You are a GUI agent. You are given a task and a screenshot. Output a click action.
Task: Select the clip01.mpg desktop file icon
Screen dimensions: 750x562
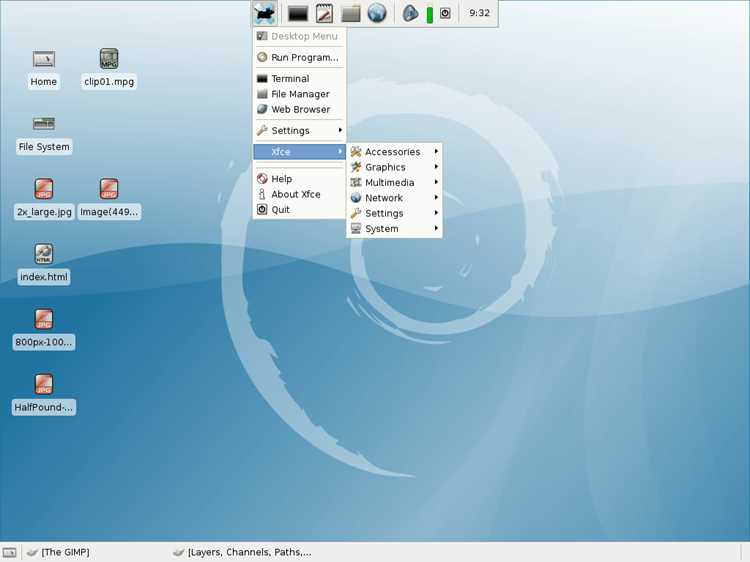(x=109, y=68)
